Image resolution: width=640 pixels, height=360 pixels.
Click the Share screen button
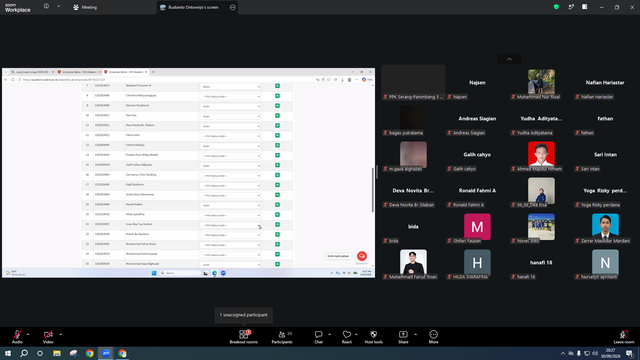403,337
